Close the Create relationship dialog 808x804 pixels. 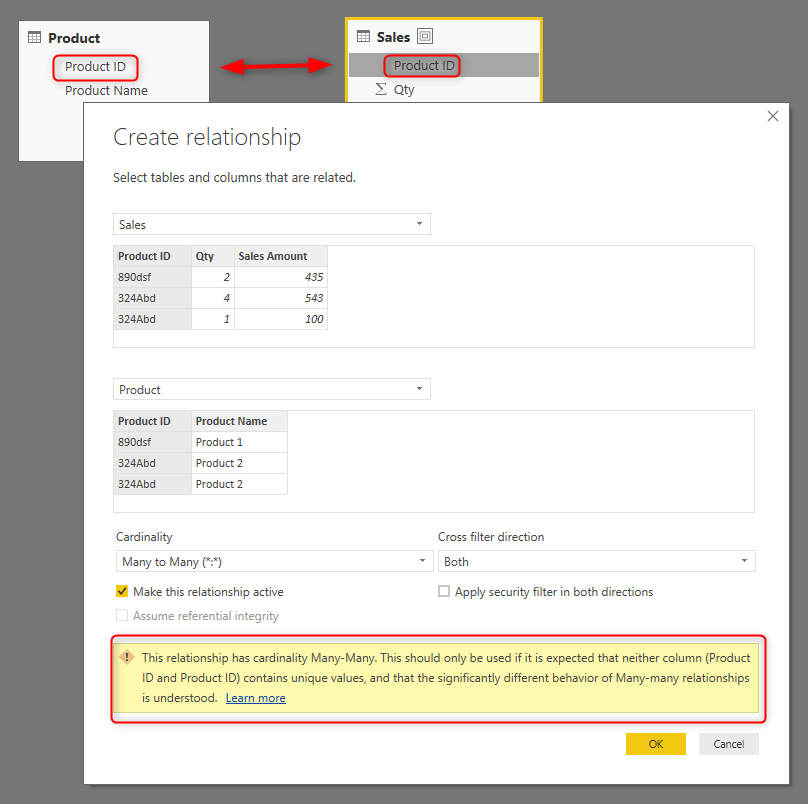(x=772, y=116)
